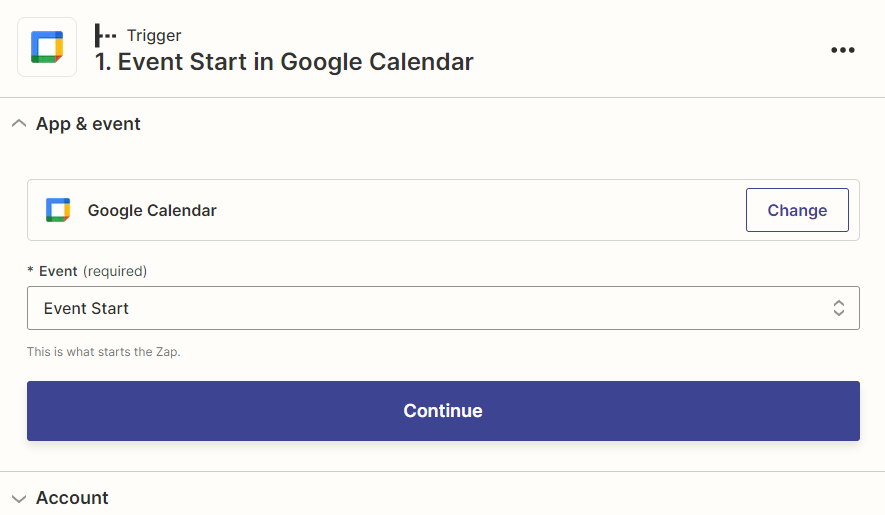This screenshot has height=515, width=885.
Task: Click the Continue button
Action: click(443, 411)
